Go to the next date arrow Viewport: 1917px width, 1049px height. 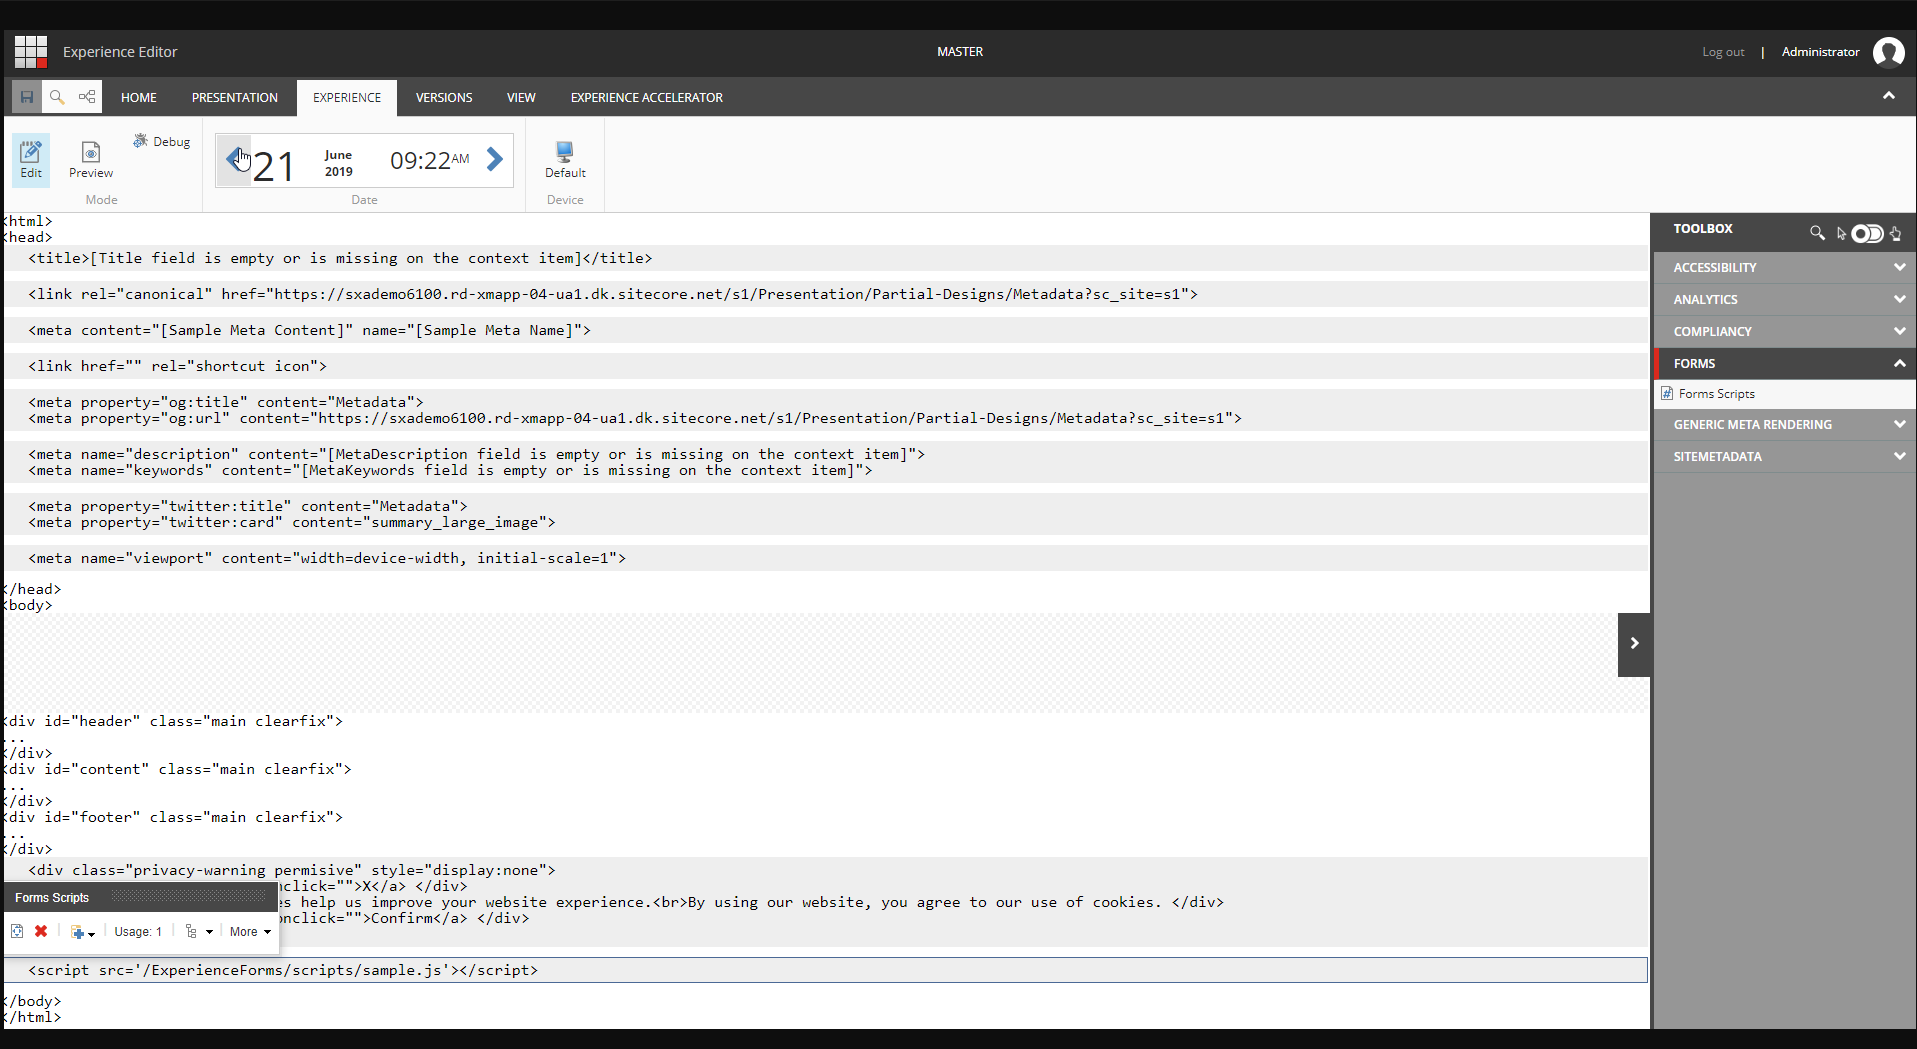tap(495, 159)
